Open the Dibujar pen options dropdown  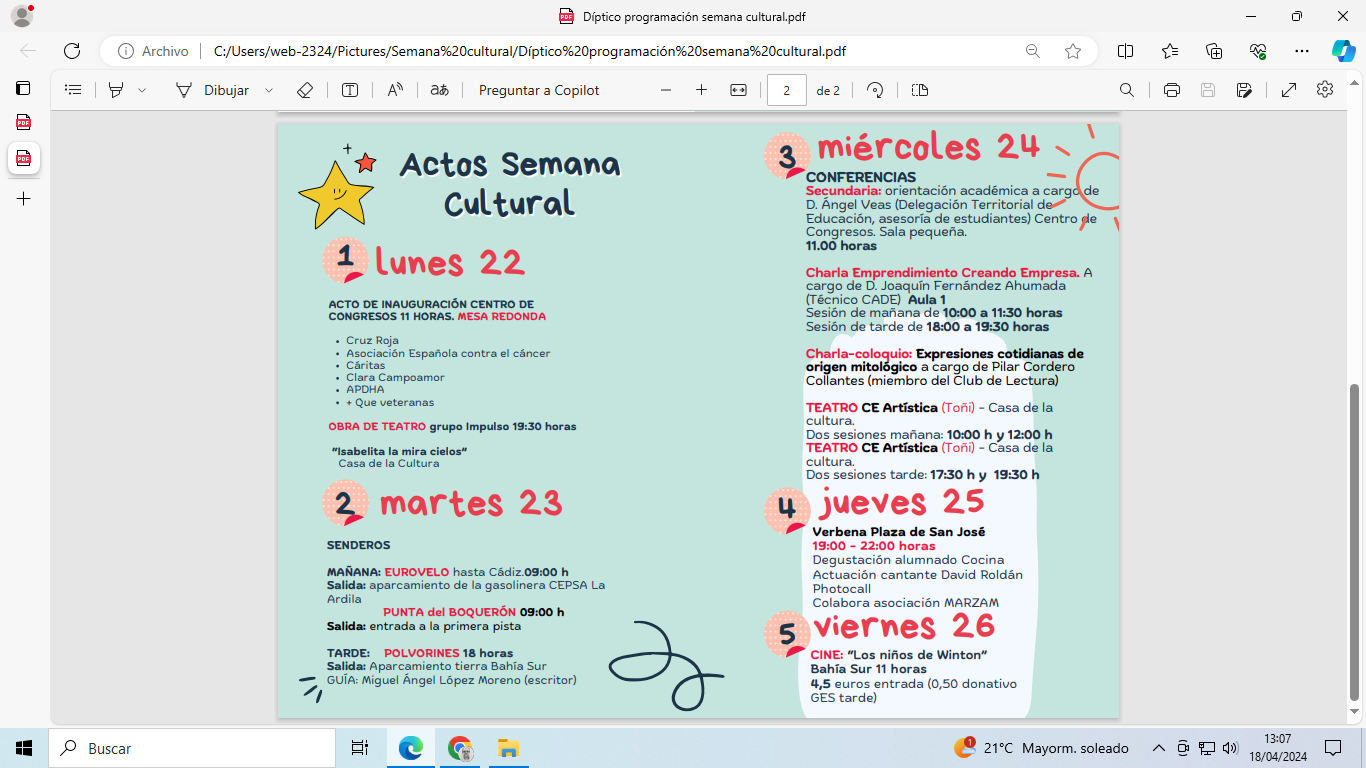(269, 90)
